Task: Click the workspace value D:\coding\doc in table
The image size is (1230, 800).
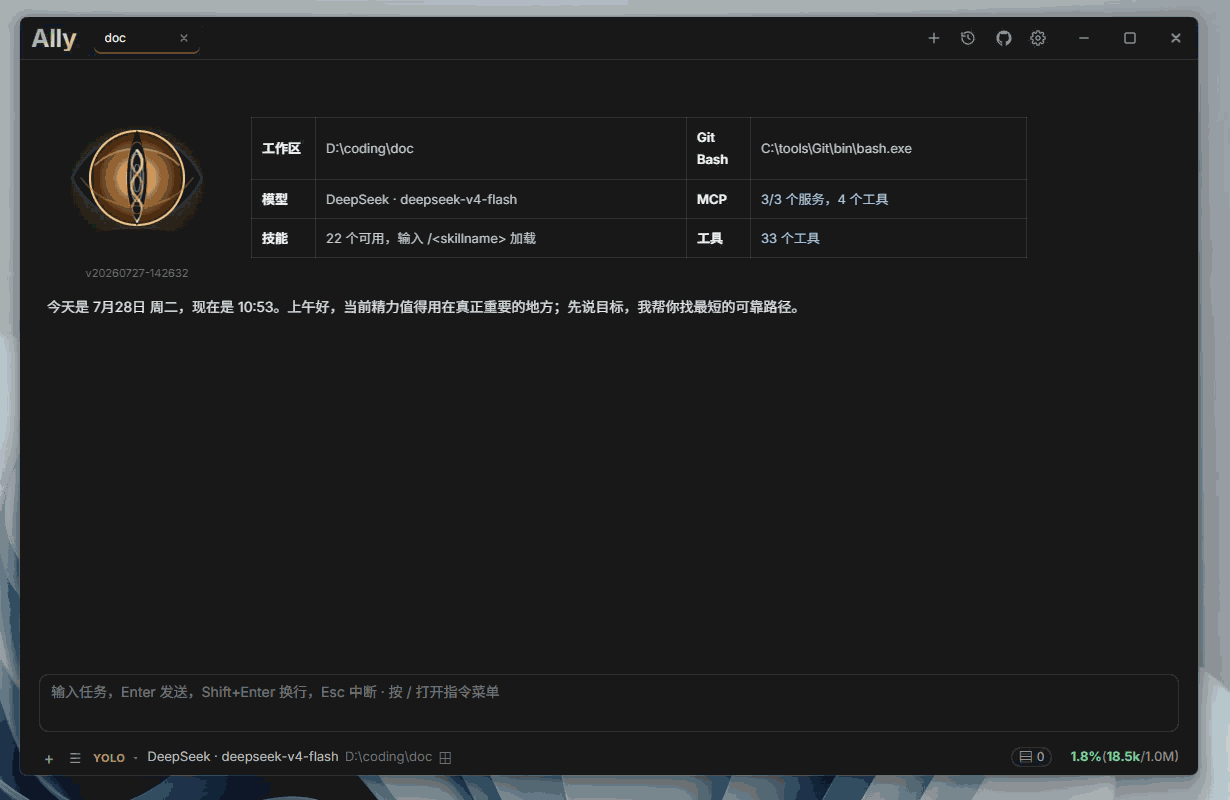Action: point(370,148)
